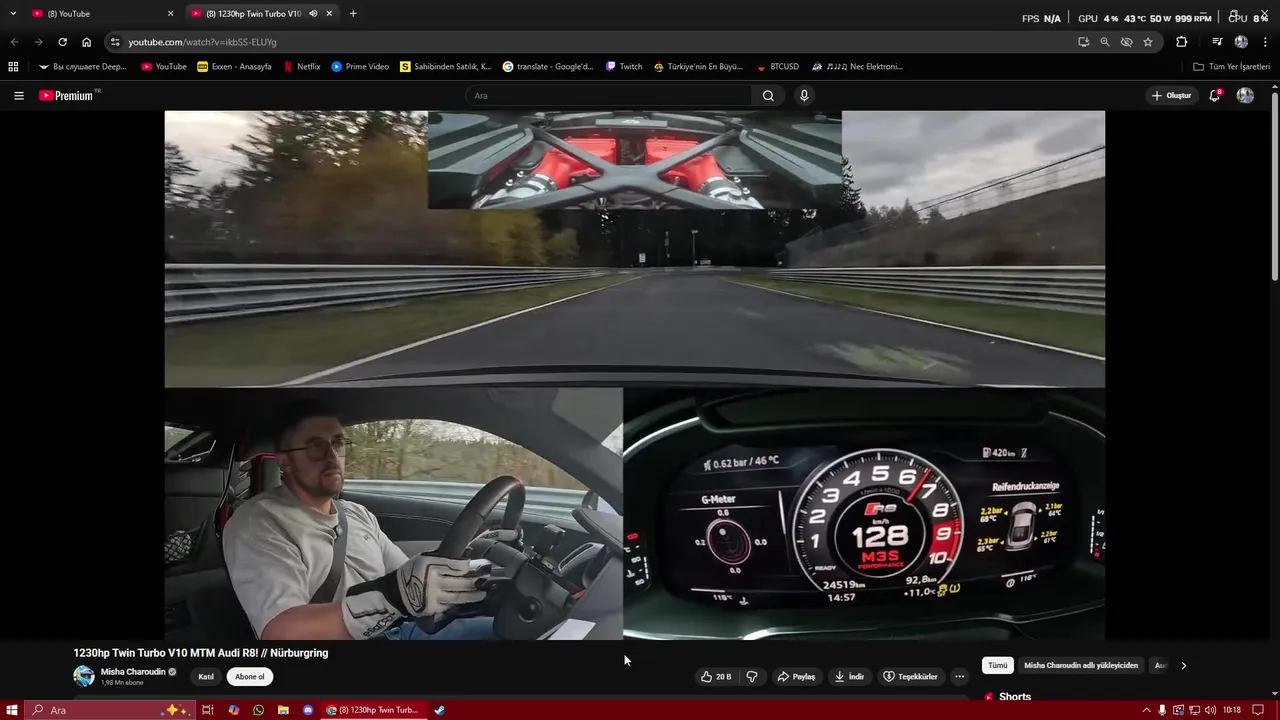Screen dimensions: 1280x720
Task: Open volume control in system tray
Action: click(x=1211, y=710)
